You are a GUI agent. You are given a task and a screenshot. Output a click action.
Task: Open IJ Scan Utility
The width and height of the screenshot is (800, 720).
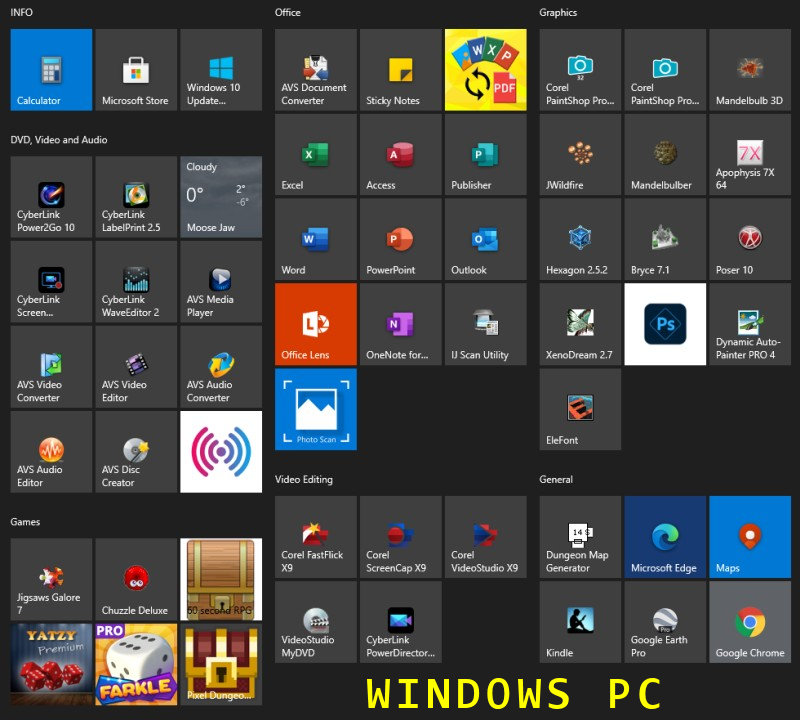486,324
